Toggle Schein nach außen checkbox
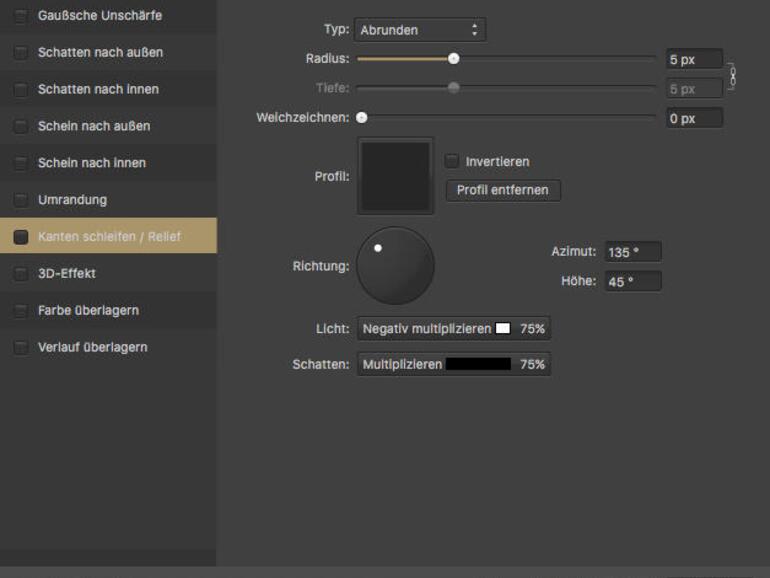 (x=21, y=126)
